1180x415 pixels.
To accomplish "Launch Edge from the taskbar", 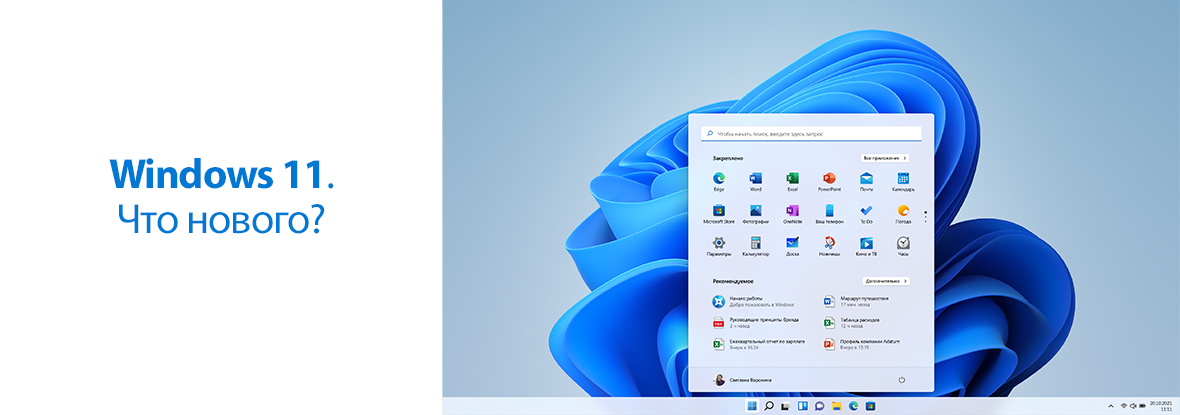I will coord(853,406).
